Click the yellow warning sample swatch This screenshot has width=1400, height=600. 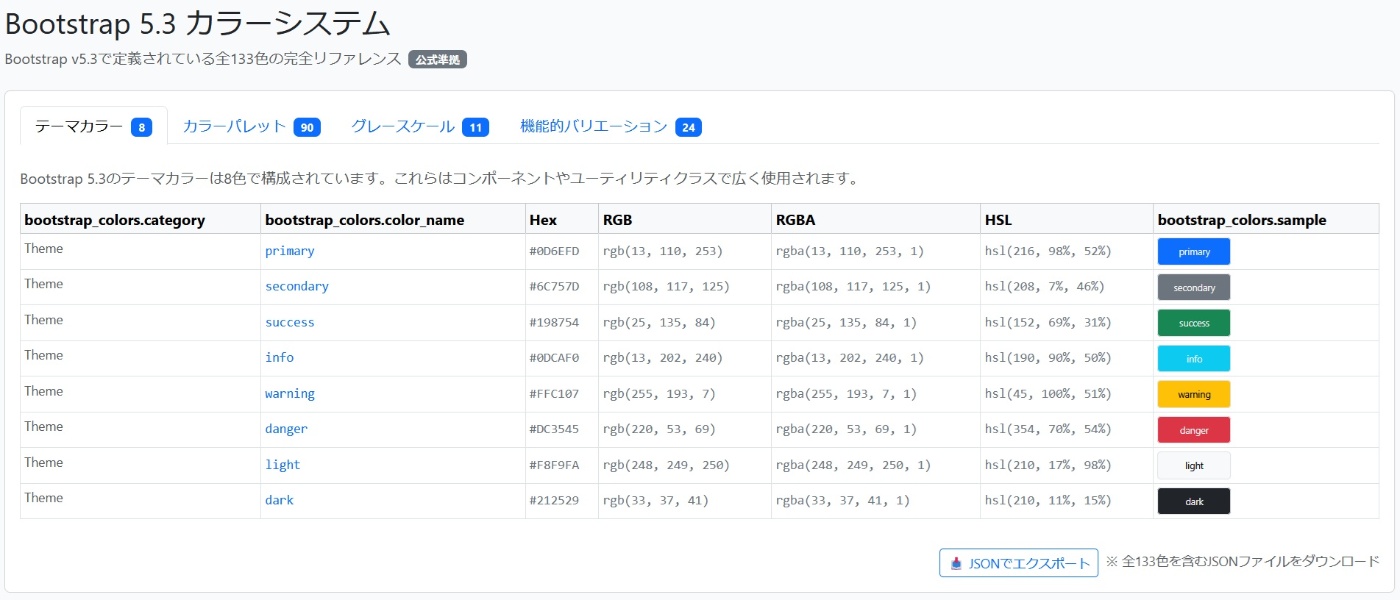[x=1194, y=394]
